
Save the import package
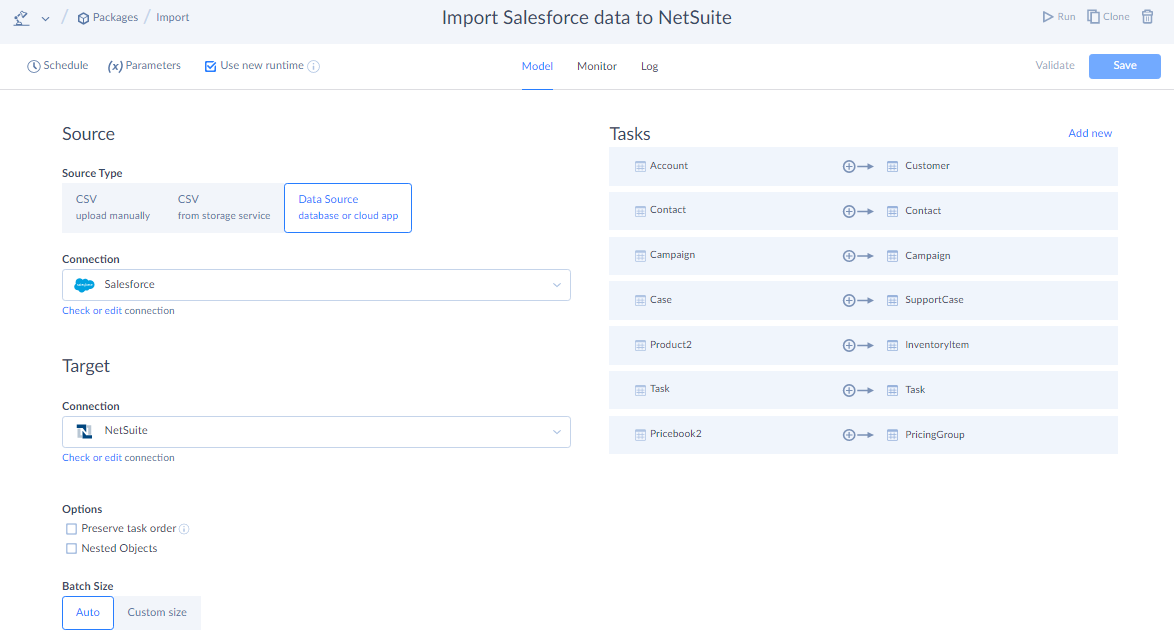click(1125, 66)
